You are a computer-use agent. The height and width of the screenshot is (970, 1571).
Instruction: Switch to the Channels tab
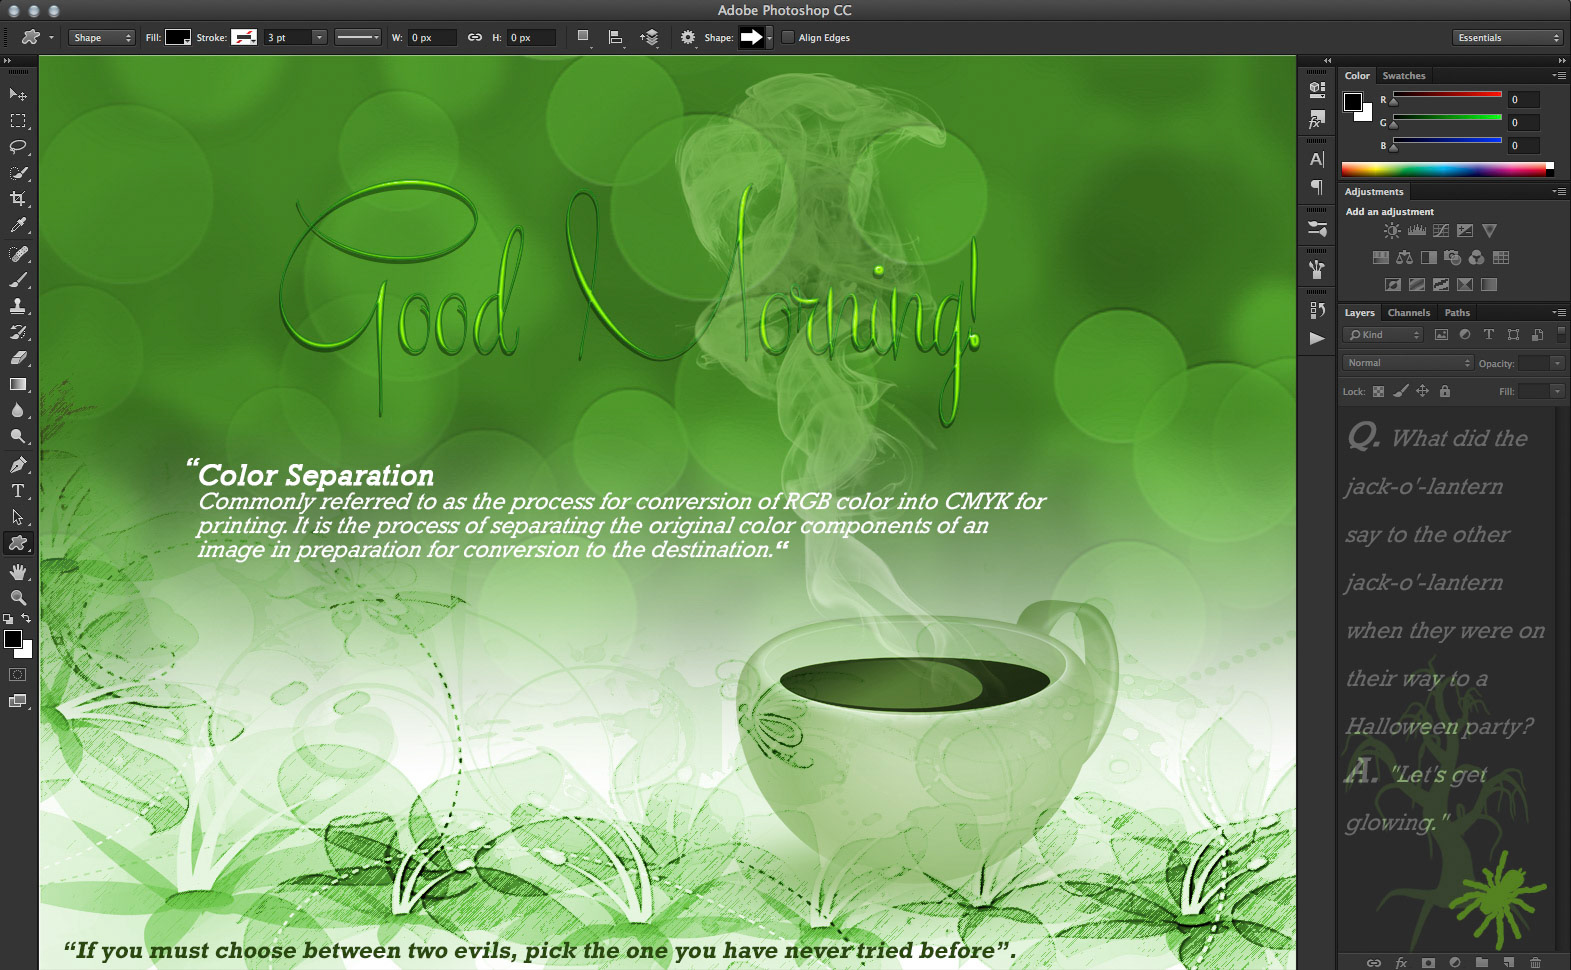pyautogui.click(x=1408, y=313)
